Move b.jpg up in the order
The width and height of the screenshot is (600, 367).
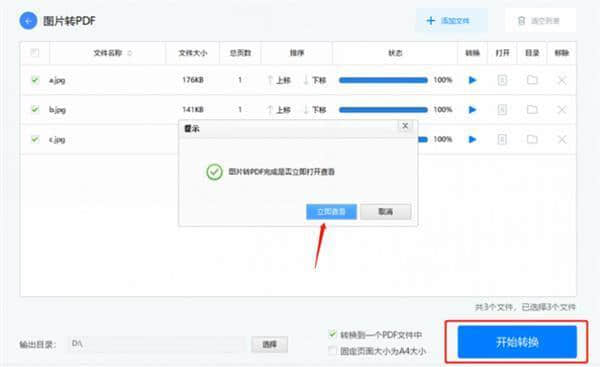pyautogui.click(x=279, y=110)
